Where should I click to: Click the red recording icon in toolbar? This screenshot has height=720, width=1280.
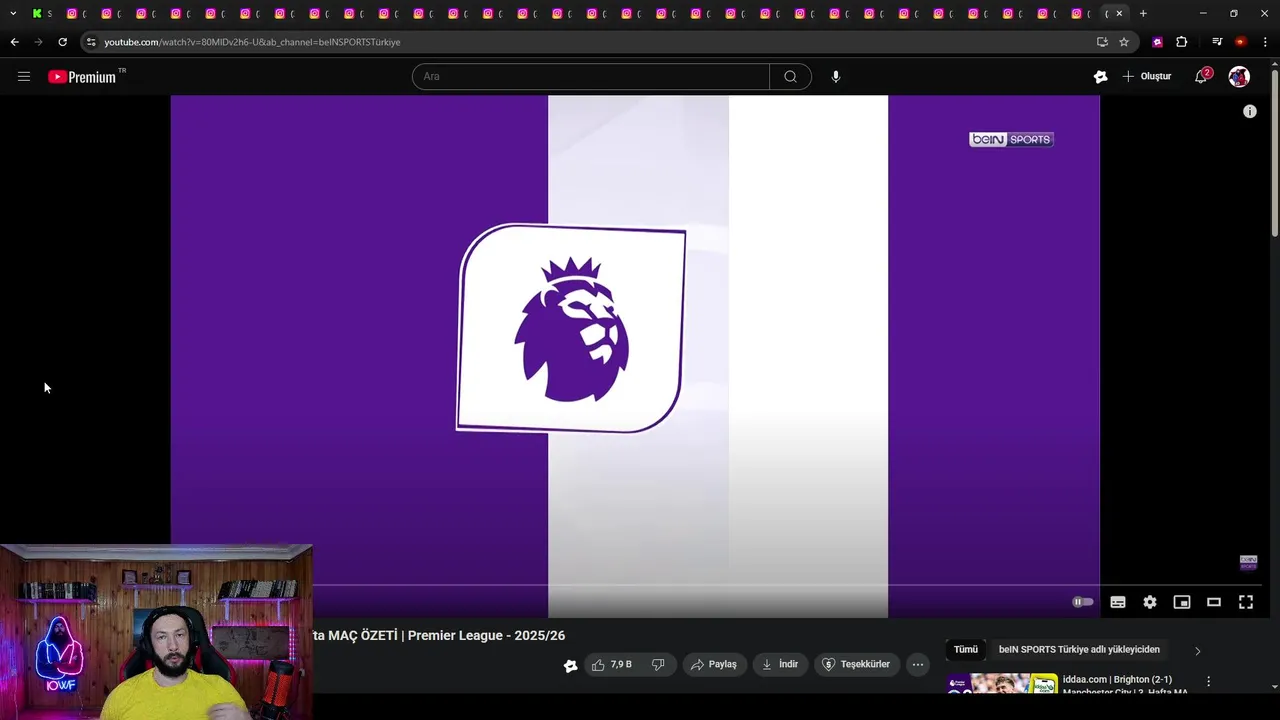tap(1240, 42)
